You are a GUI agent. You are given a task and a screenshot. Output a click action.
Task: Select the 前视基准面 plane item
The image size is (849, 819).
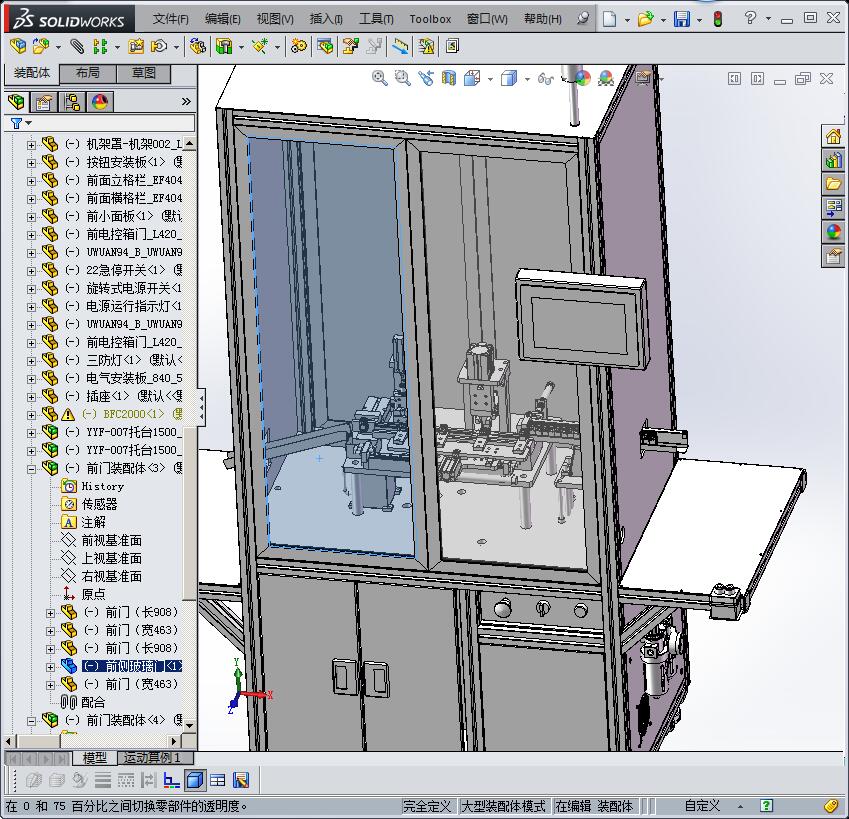(112, 540)
